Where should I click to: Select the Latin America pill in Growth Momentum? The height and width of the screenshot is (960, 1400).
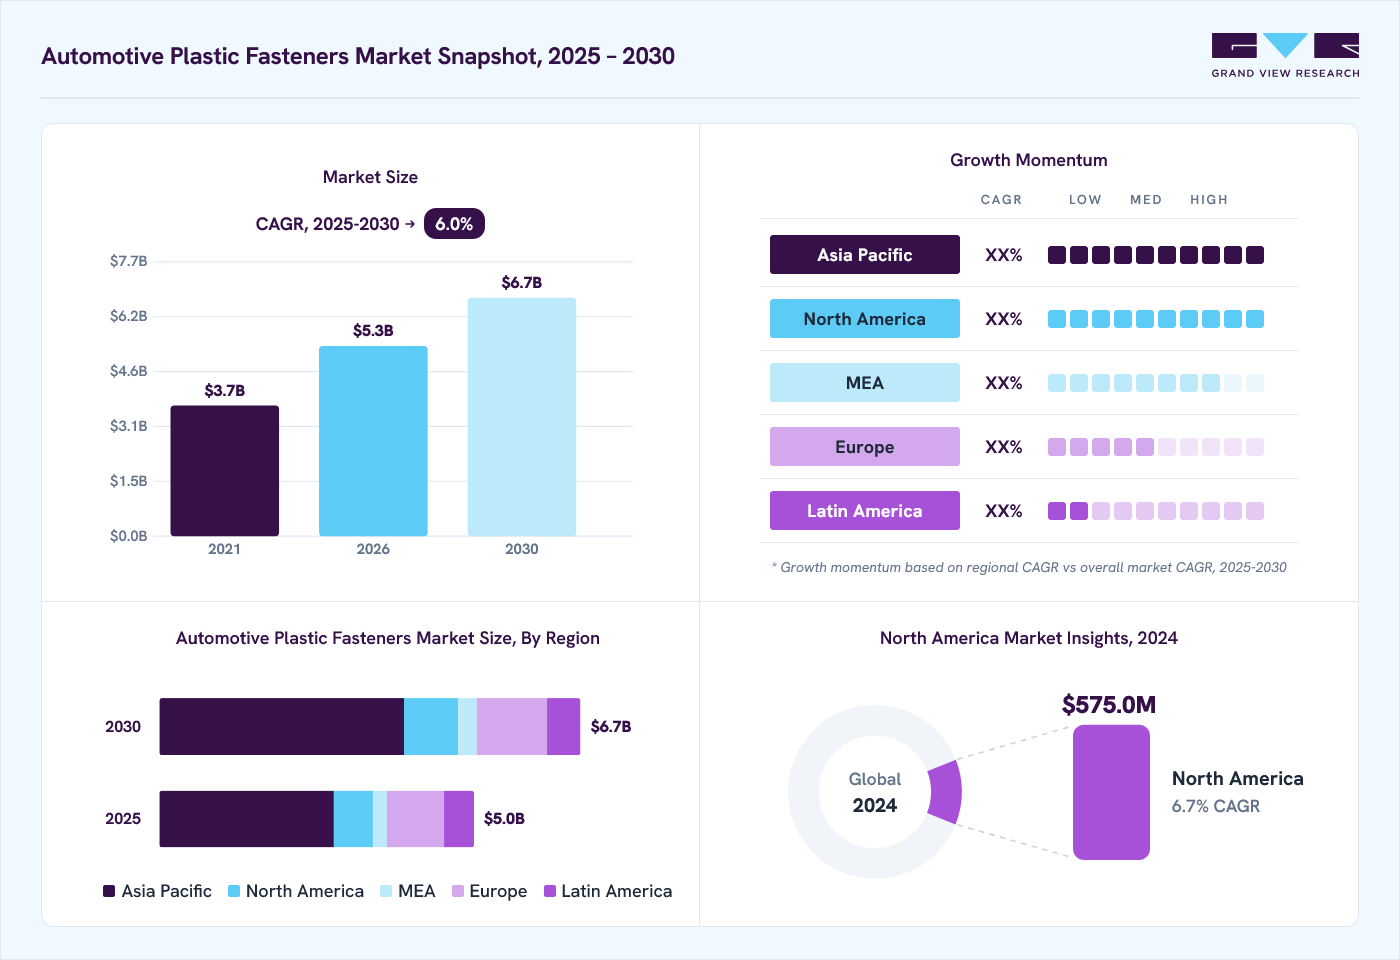865,511
